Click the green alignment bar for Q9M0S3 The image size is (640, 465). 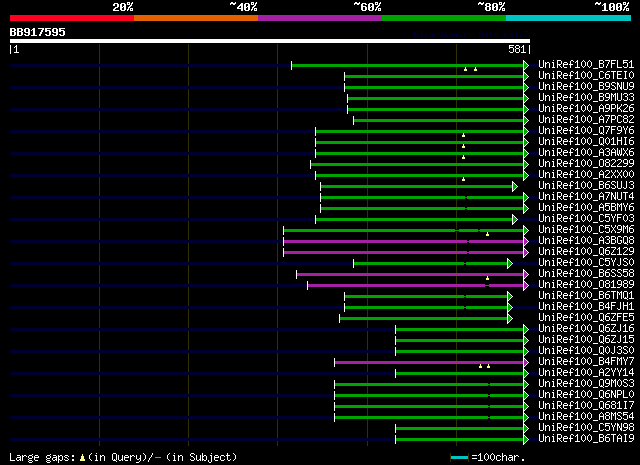click(x=429, y=385)
